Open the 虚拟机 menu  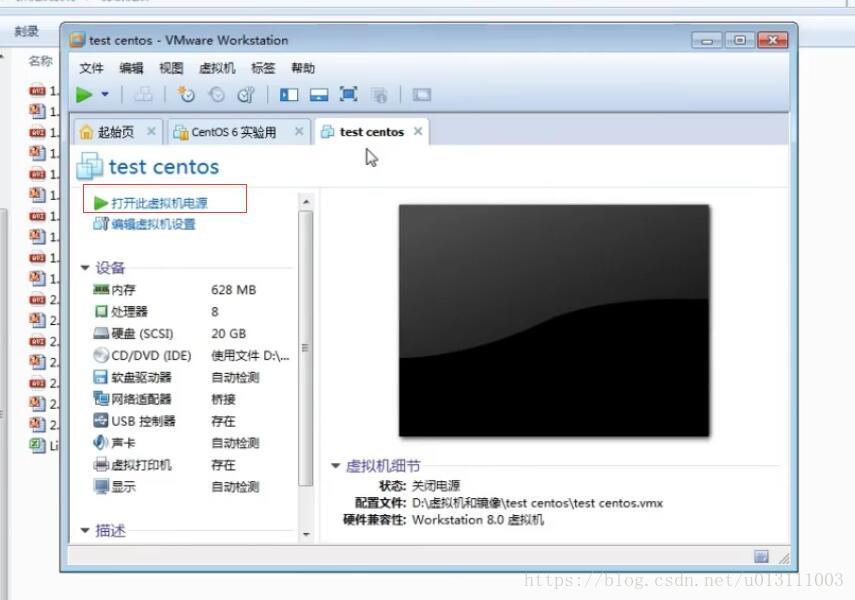pyautogui.click(x=217, y=68)
